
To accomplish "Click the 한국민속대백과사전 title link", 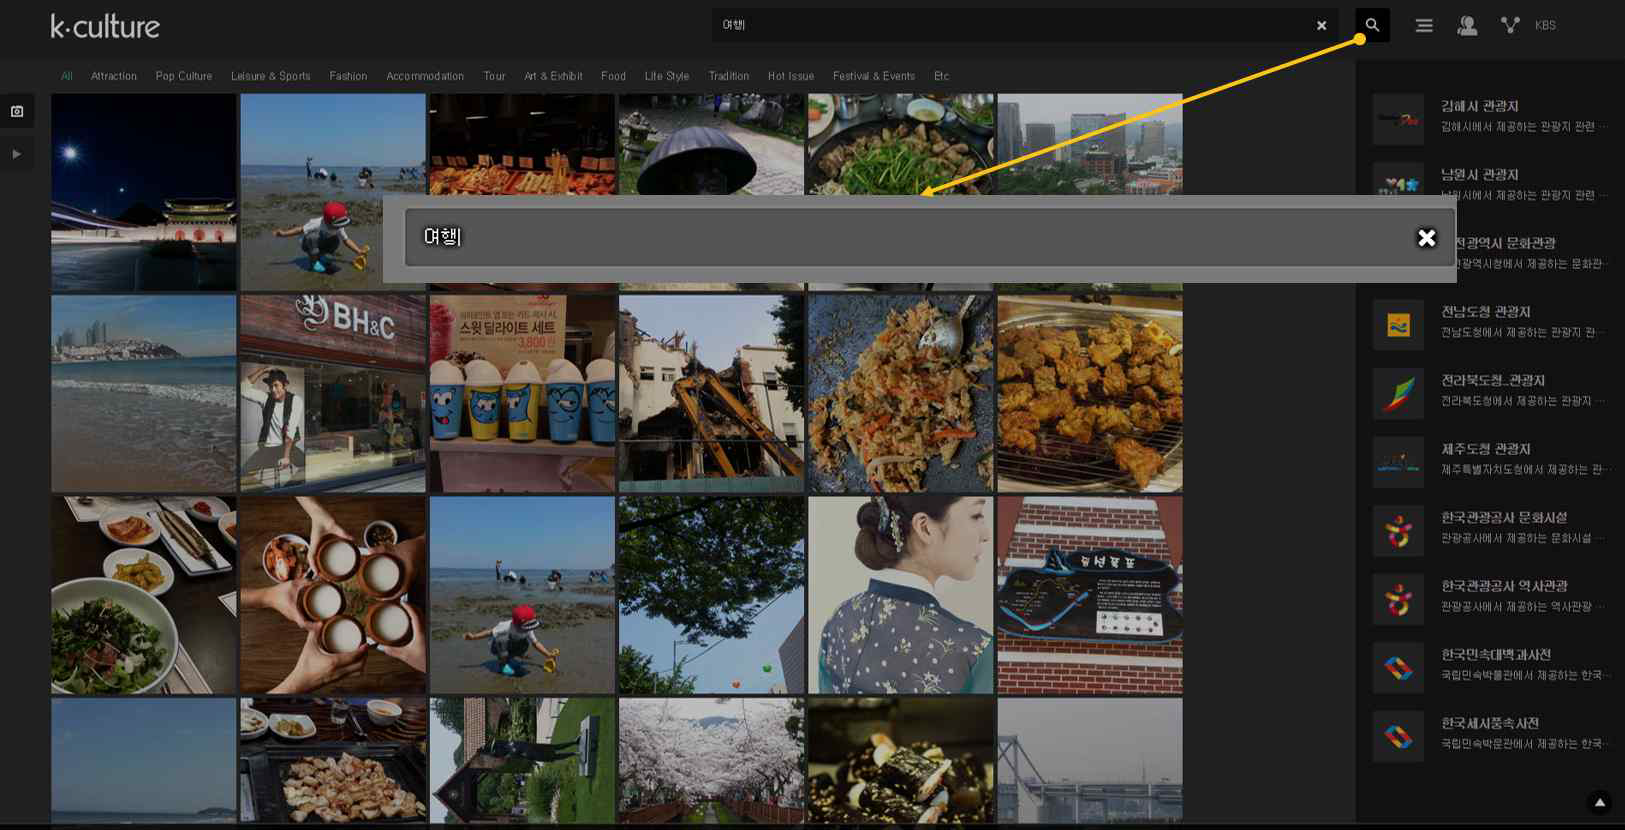I will tap(1496, 655).
